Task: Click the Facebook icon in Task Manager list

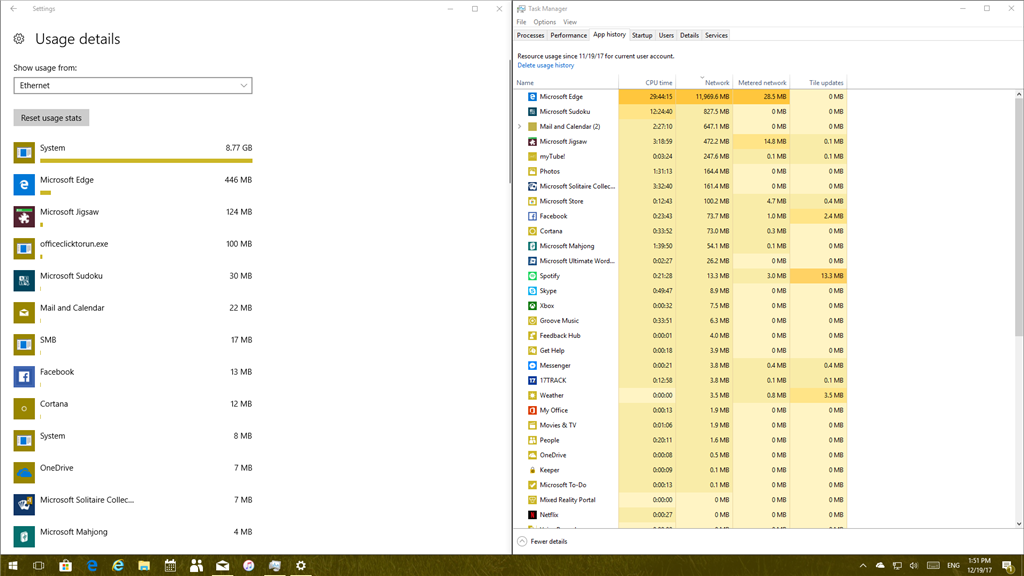Action: click(x=532, y=216)
